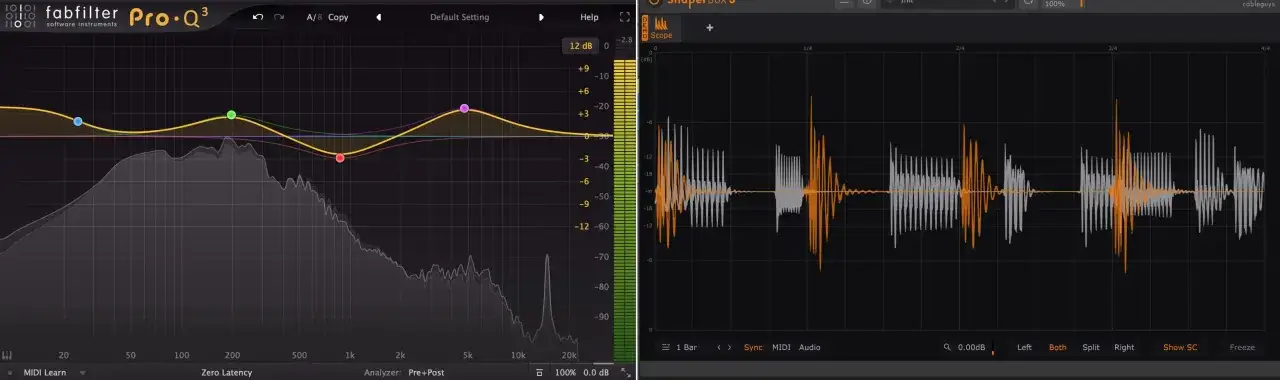Select the Scope tab in ShaperBox
The height and width of the screenshot is (380, 1280).
(x=661, y=27)
